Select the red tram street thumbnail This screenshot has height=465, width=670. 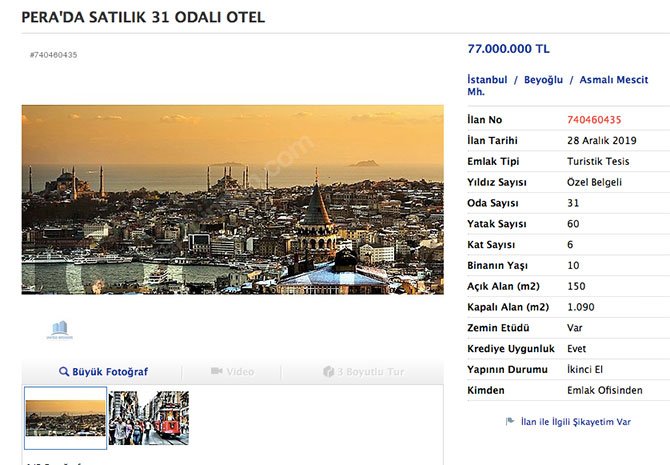pyautogui.click(x=149, y=418)
